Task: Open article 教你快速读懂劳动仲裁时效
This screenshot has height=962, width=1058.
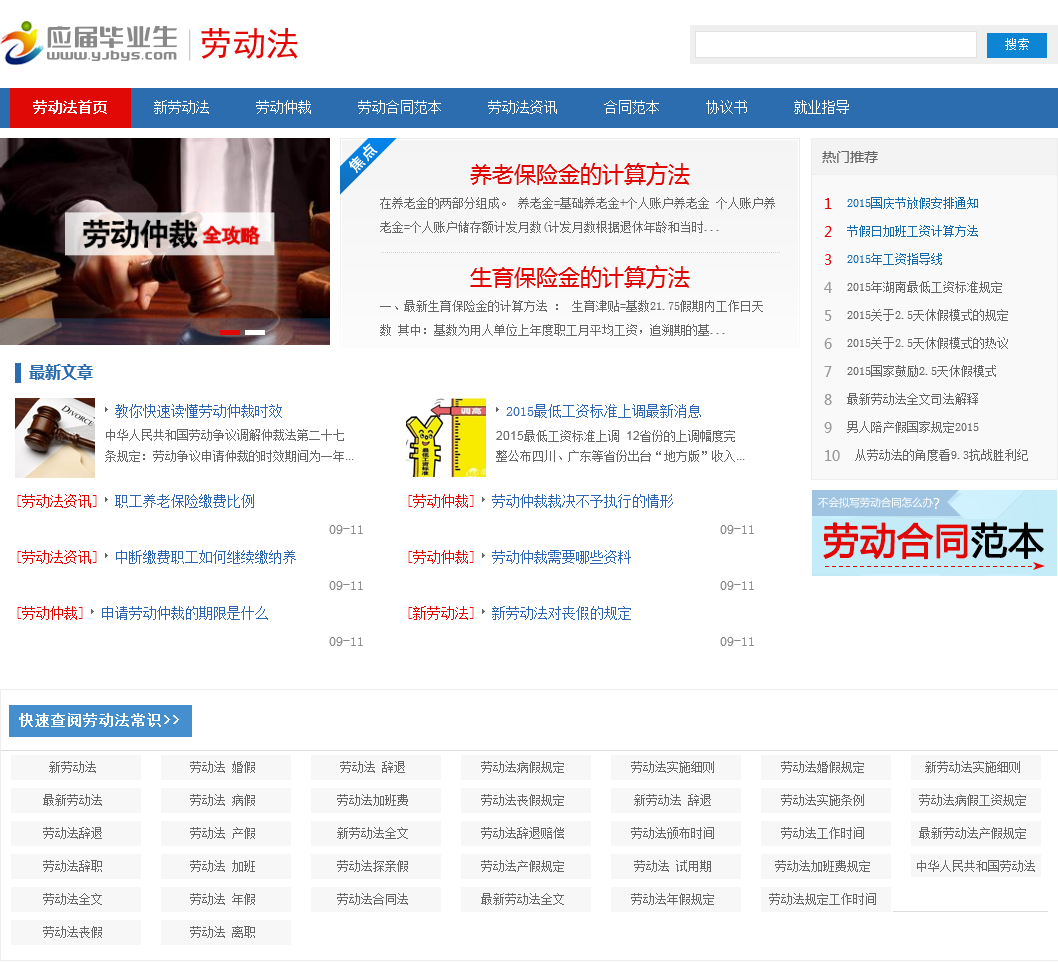Action: (198, 412)
